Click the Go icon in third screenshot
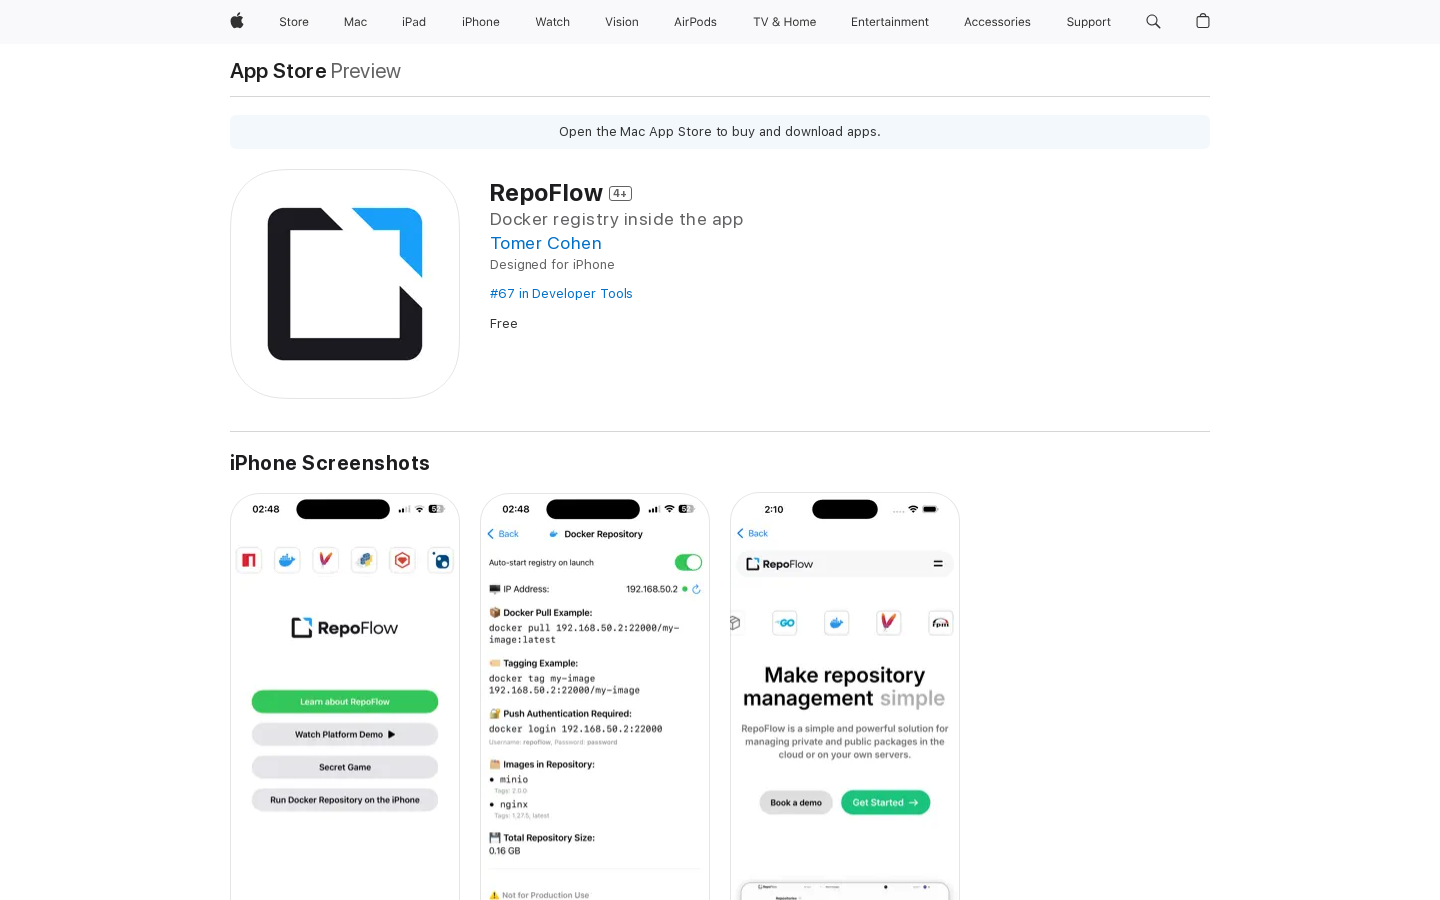Image resolution: width=1440 pixels, height=900 pixels. (785, 623)
